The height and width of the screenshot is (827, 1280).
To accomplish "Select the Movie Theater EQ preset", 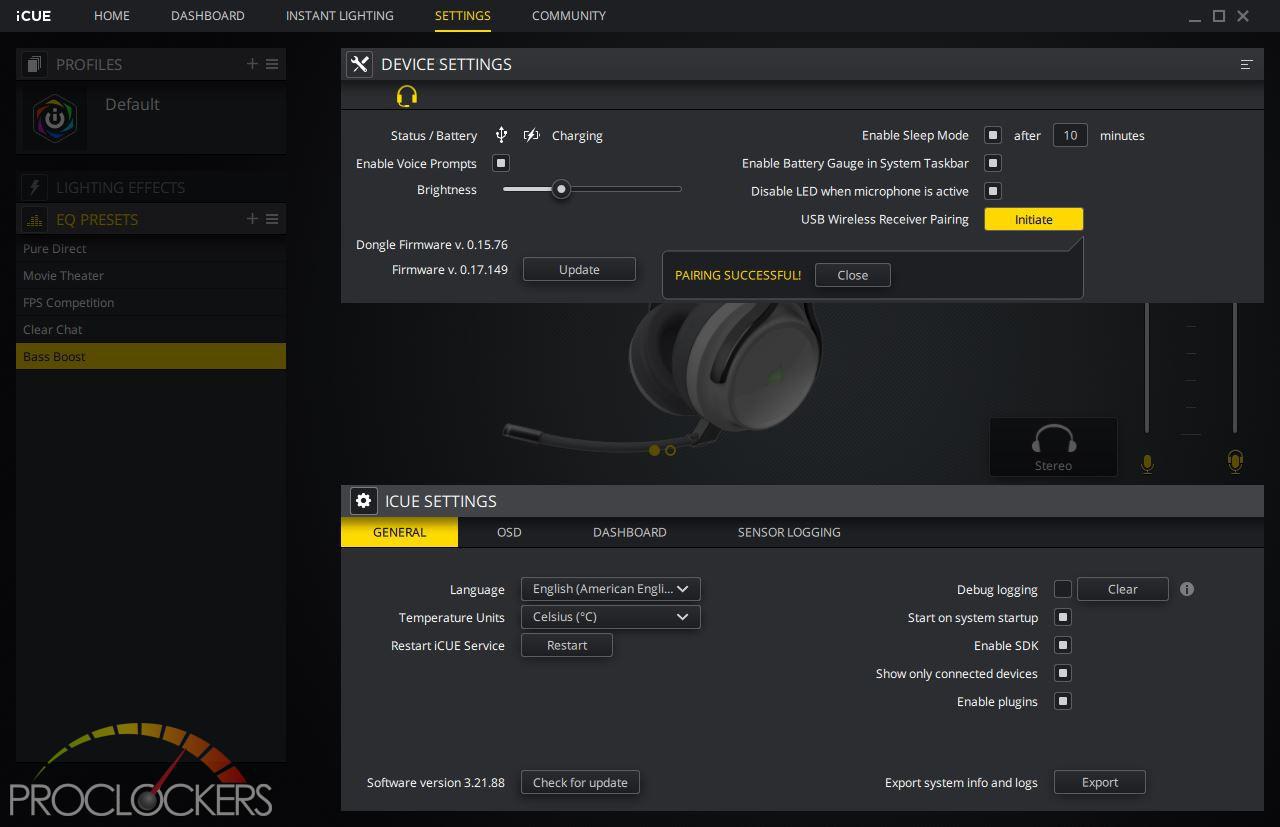I will [x=151, y=275].
